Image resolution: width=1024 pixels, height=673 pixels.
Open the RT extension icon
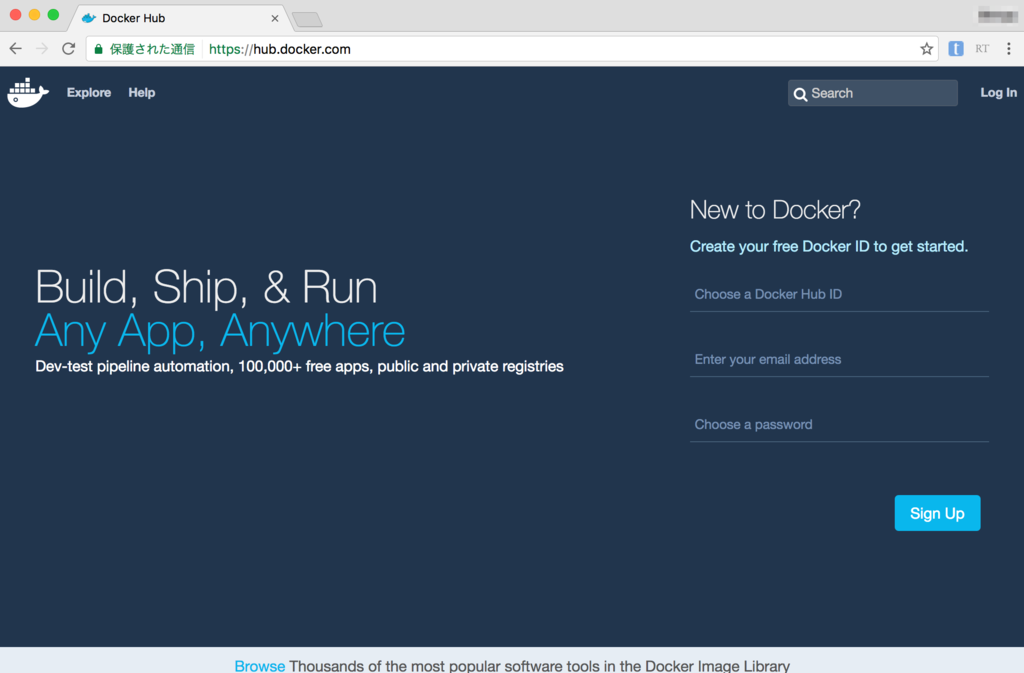click(982, 49)
